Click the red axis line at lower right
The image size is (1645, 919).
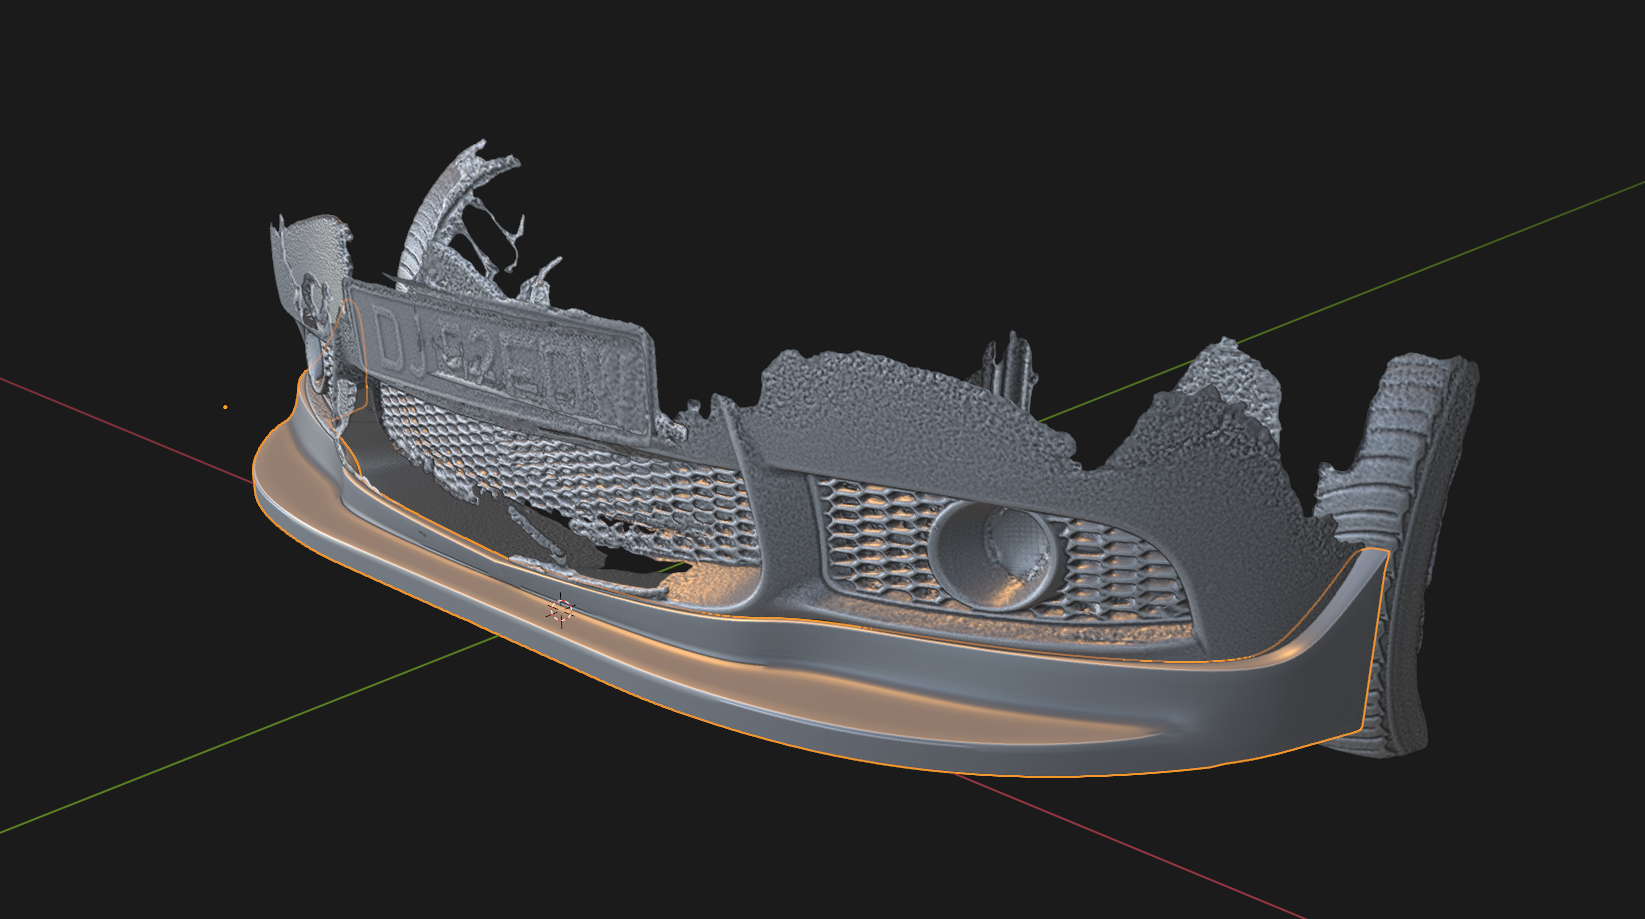point(1150,848)
